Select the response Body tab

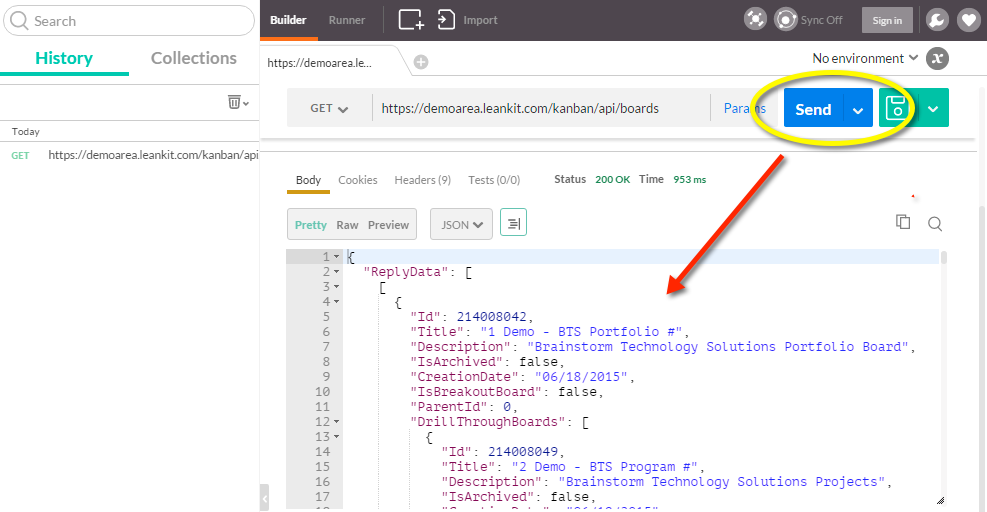coord(308,180)
